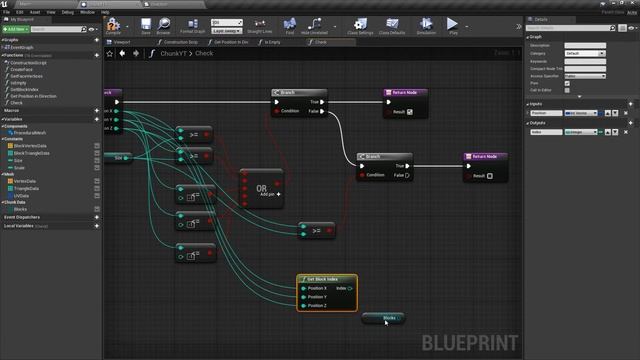Screen dimensions: 640x360
Task: Click the Format Graph toolbar icon
Action: pyautogui.click(x=193, y=26)
